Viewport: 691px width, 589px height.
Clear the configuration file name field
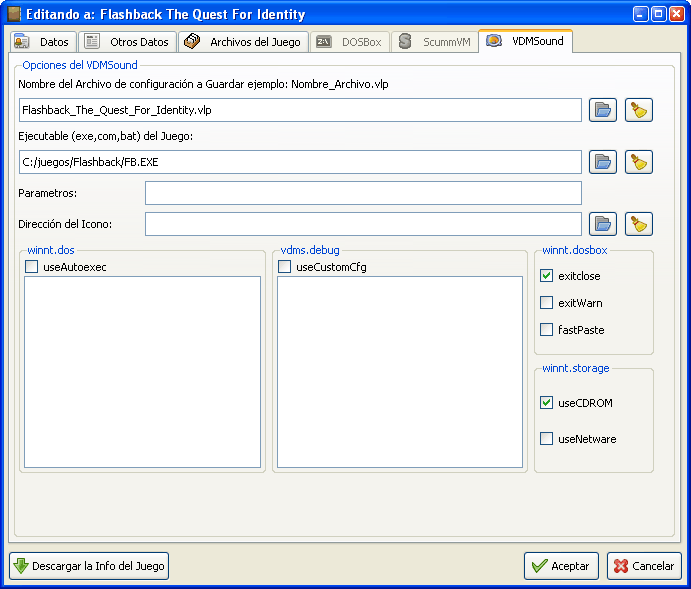point(639,110)
